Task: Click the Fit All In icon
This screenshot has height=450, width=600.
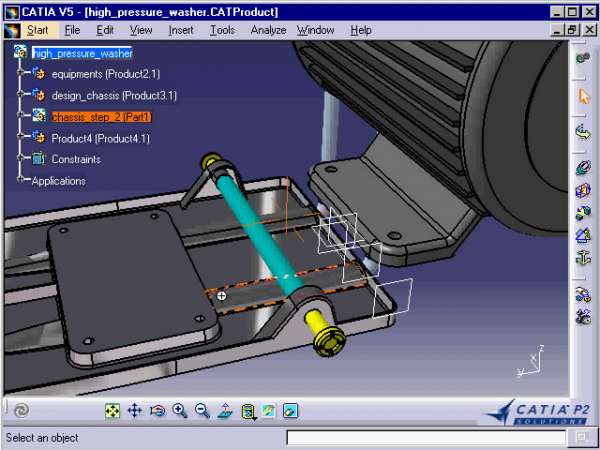Action: 112,411
